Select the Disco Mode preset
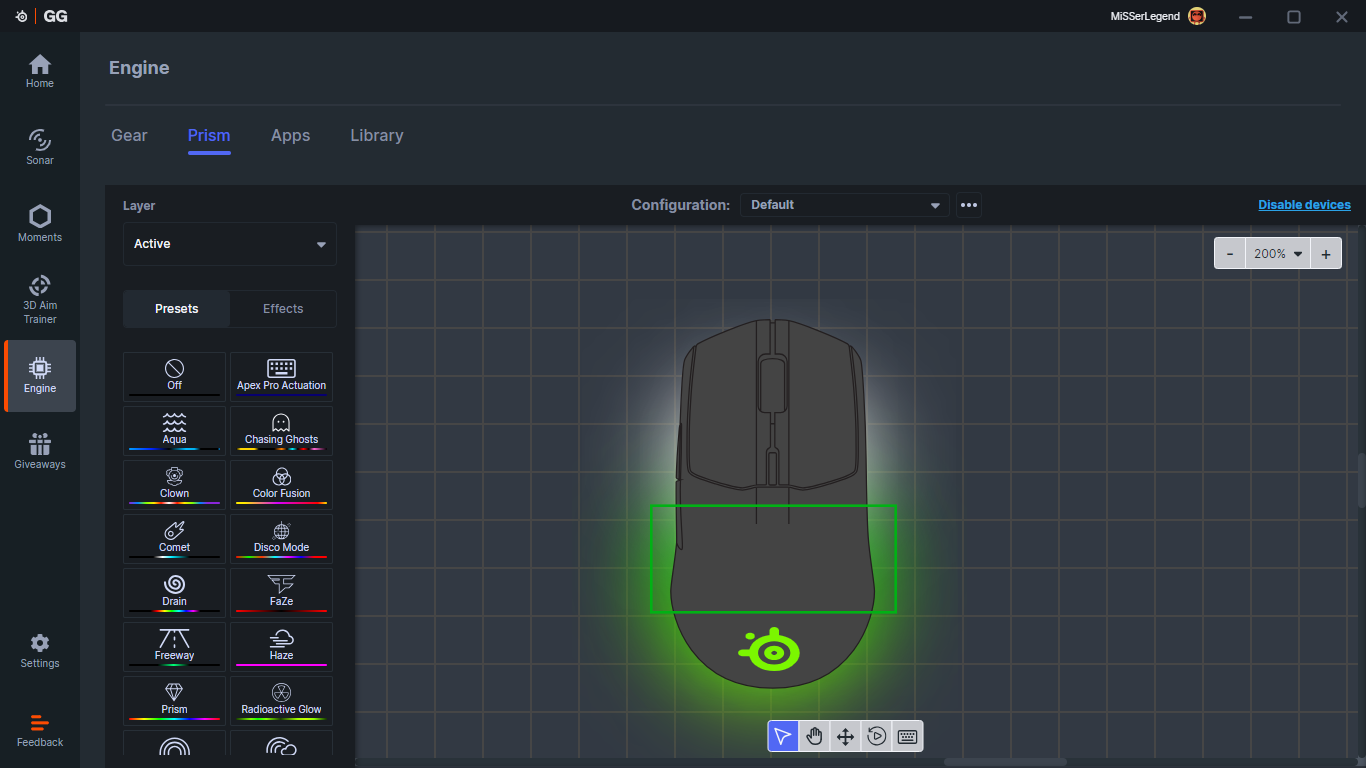The width and height of the screenshot is (1366, 768). click(x=281, y=539)
